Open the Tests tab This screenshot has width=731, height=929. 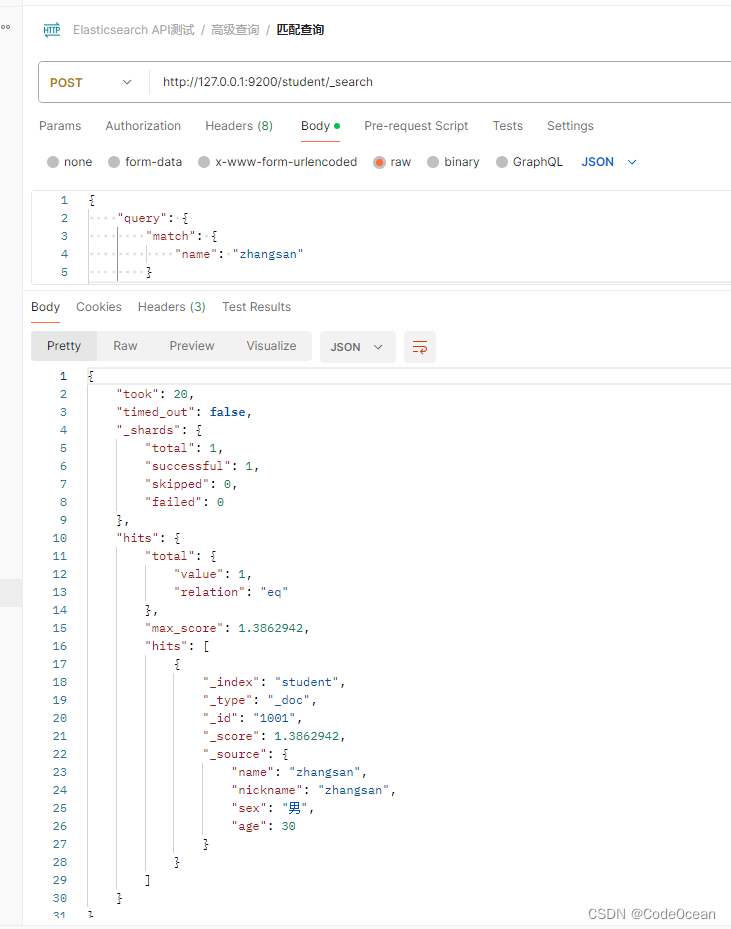point(508,126)
